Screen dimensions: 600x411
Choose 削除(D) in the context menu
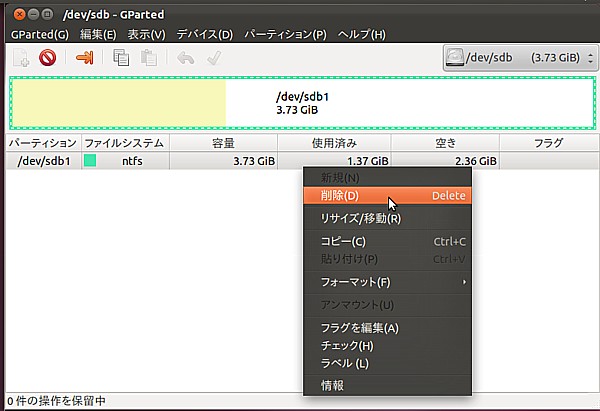387,196
